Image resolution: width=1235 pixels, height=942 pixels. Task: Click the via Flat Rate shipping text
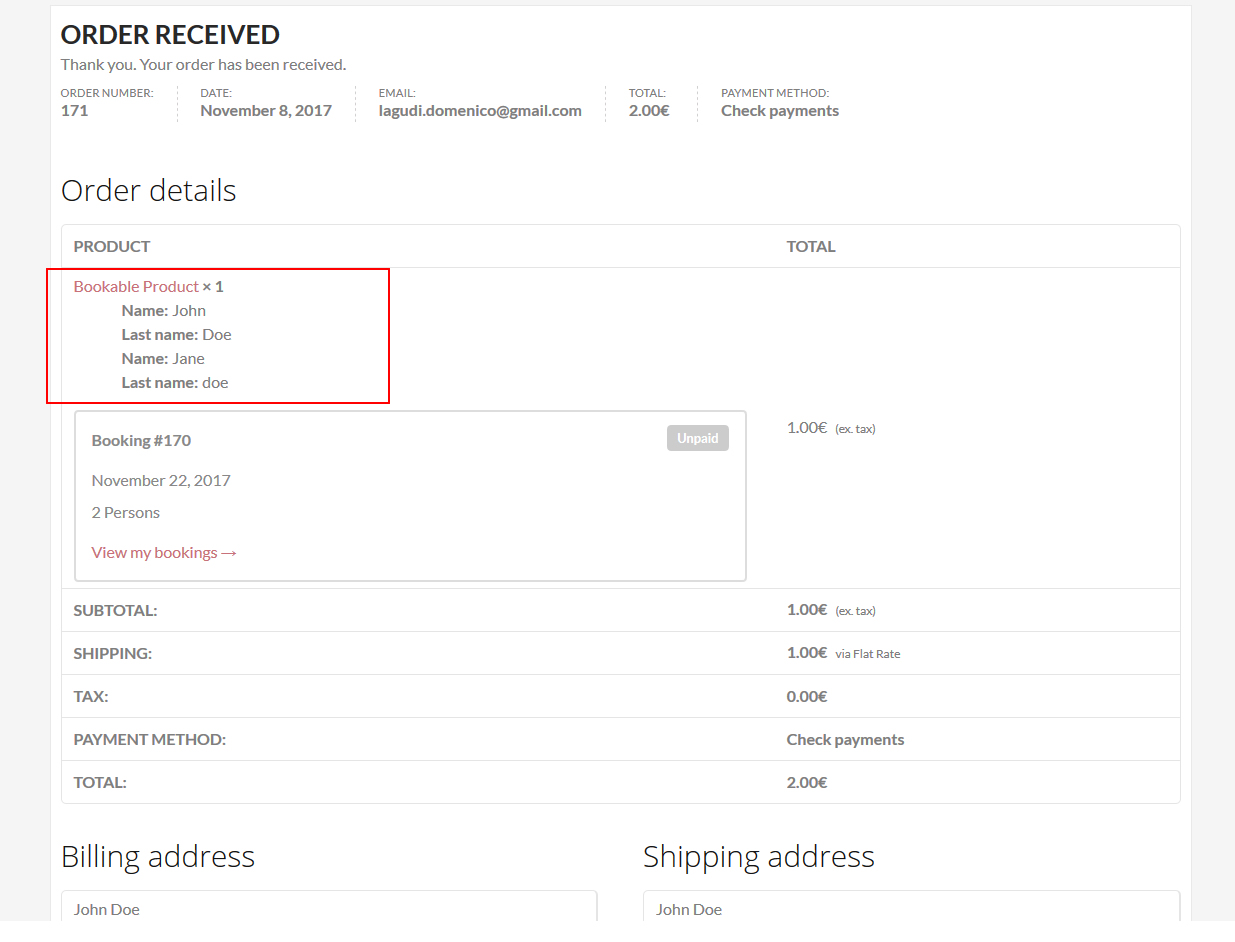coord(867,654)
